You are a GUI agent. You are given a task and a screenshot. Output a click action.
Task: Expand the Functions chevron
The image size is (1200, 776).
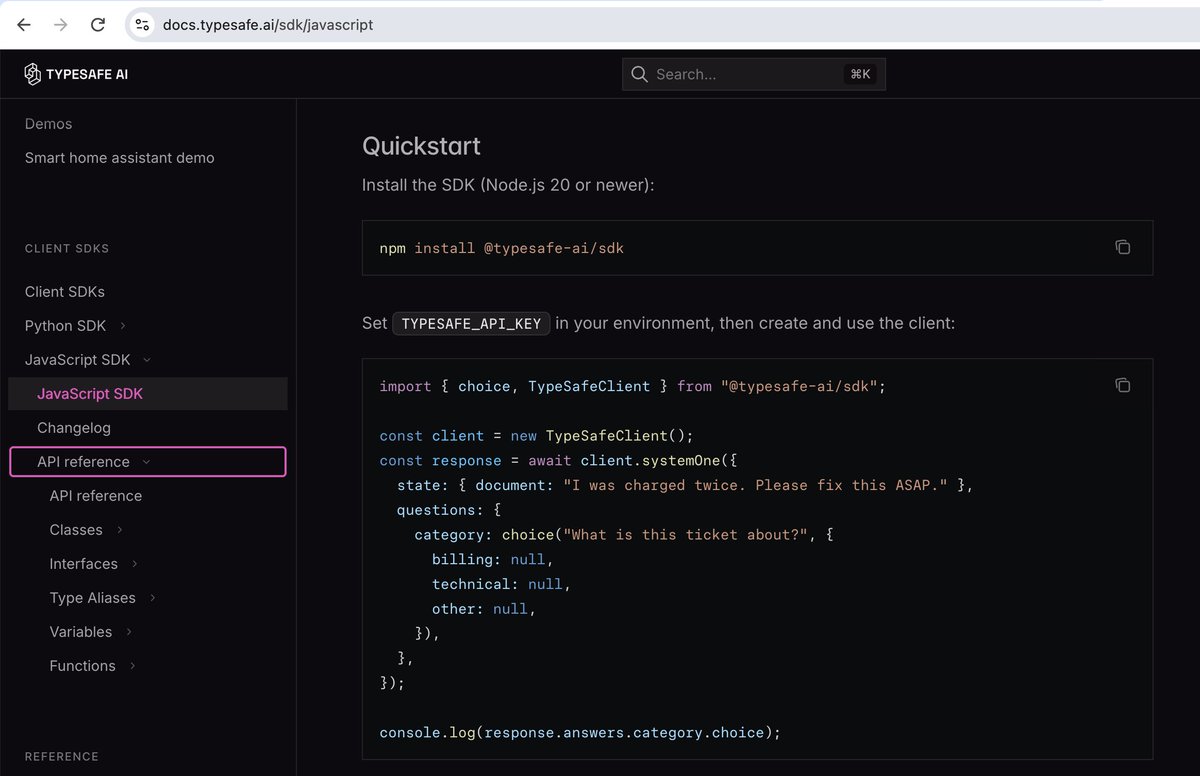pos(133,666)
